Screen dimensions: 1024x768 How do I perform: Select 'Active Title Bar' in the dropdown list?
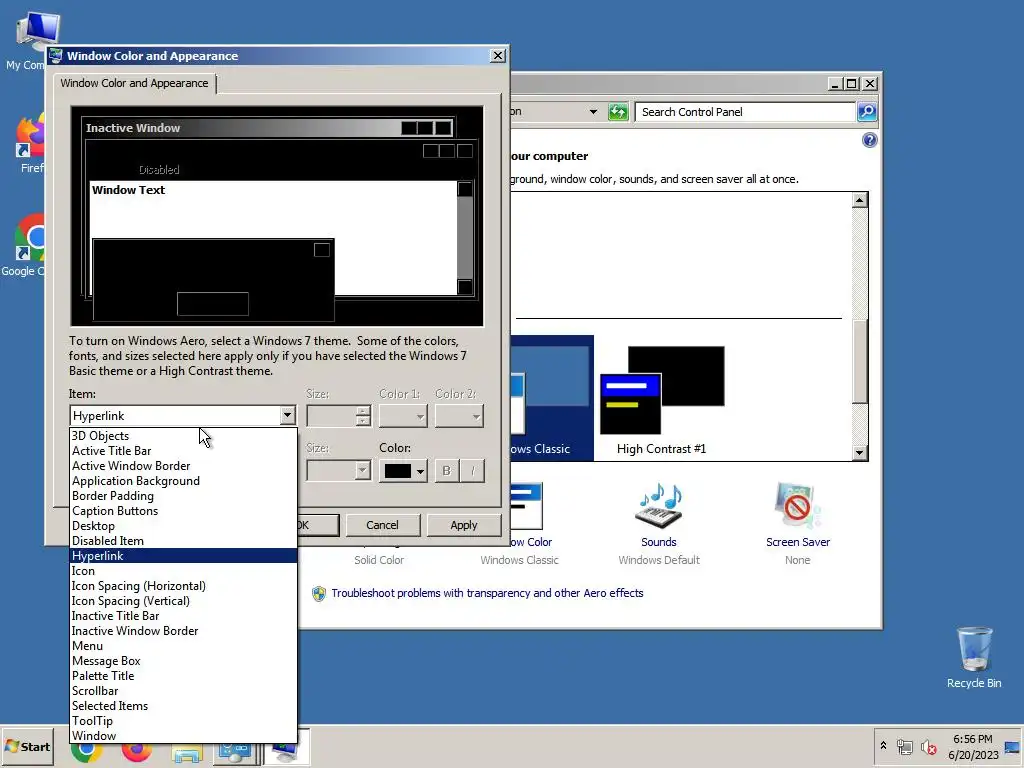[183, 451]
